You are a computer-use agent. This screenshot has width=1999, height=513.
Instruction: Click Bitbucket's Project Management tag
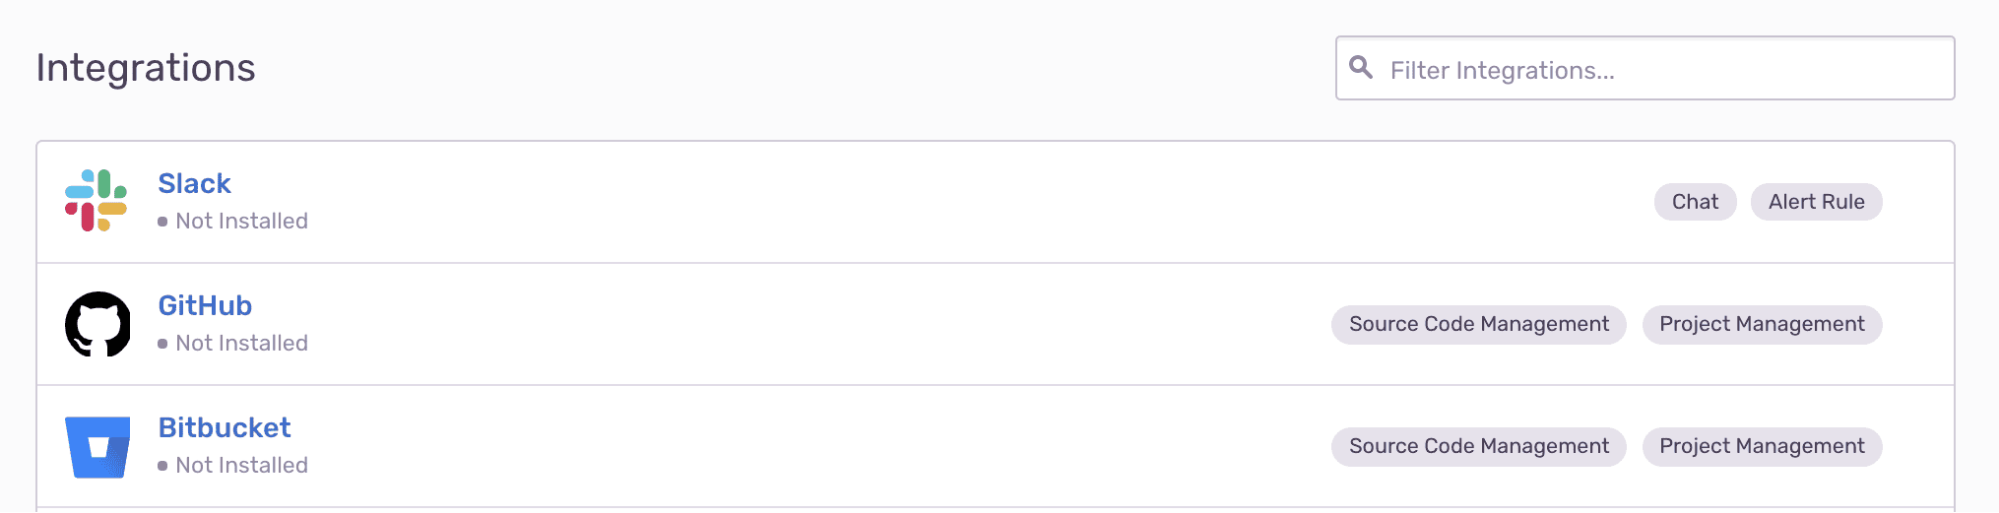pos(1762,447)
